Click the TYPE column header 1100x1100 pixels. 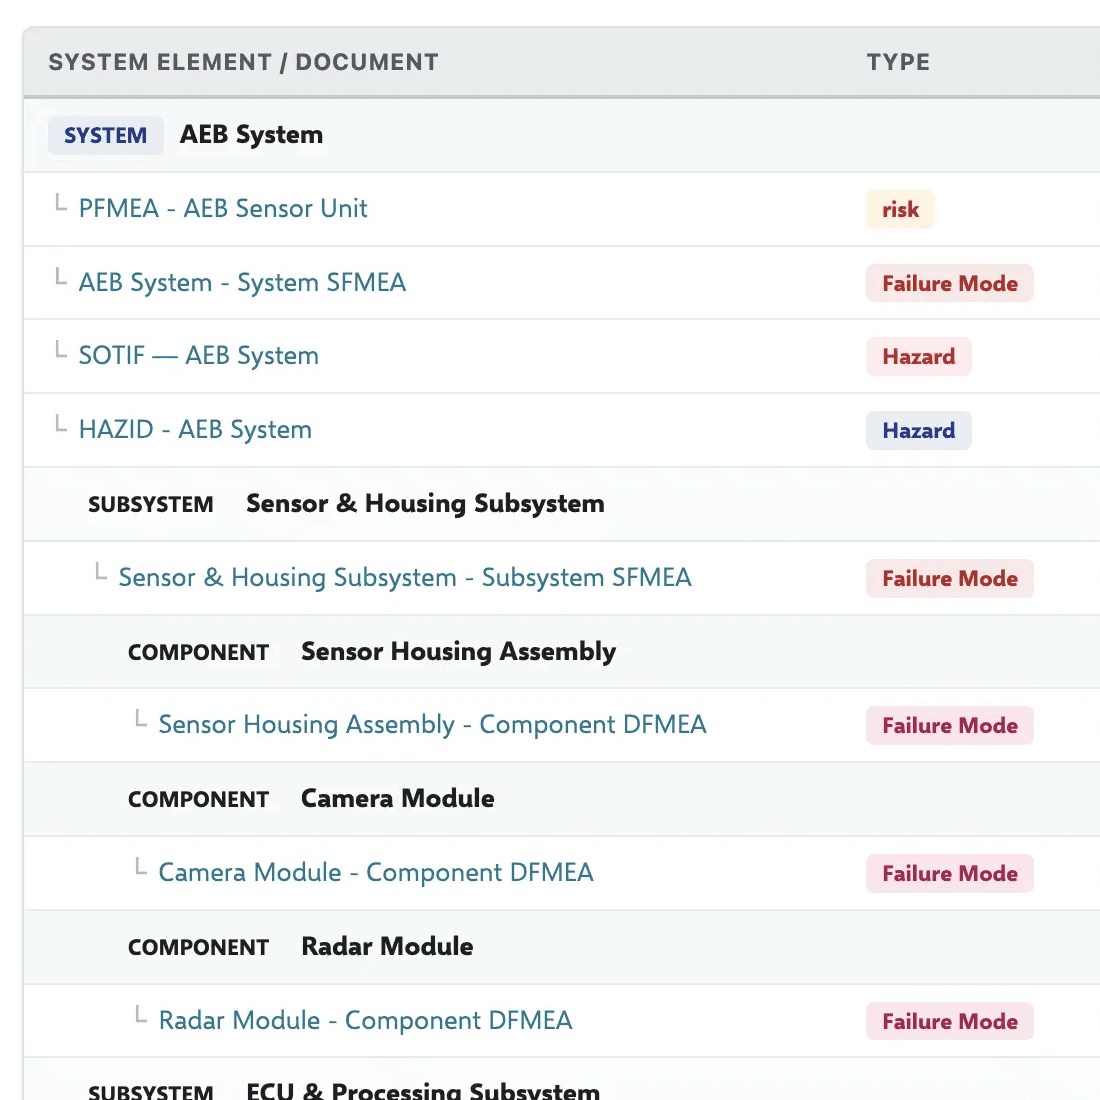pyautogui.click(x=898, y=62)
